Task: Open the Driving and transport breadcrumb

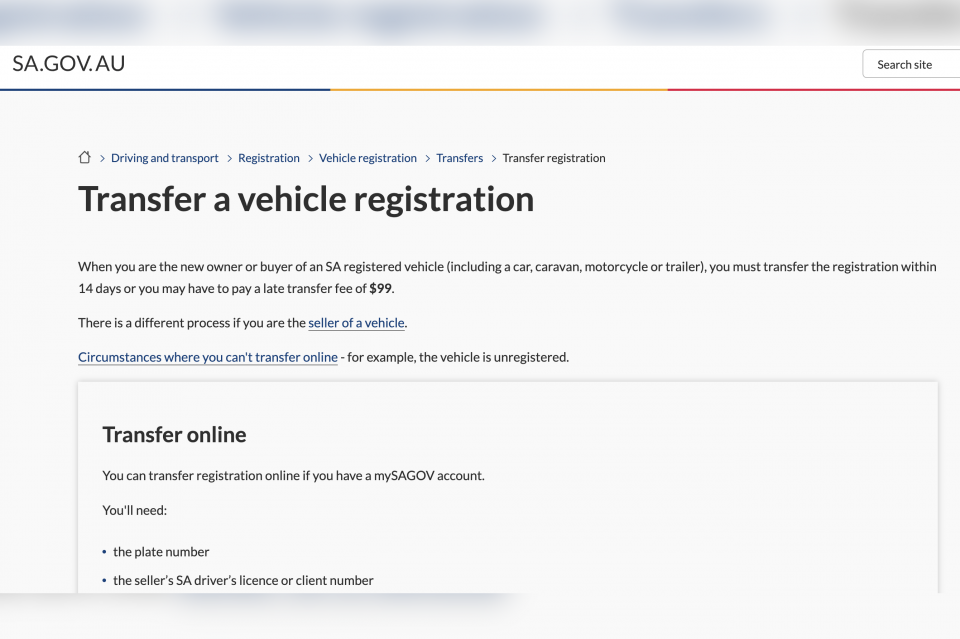Action: tap(165, 158)
